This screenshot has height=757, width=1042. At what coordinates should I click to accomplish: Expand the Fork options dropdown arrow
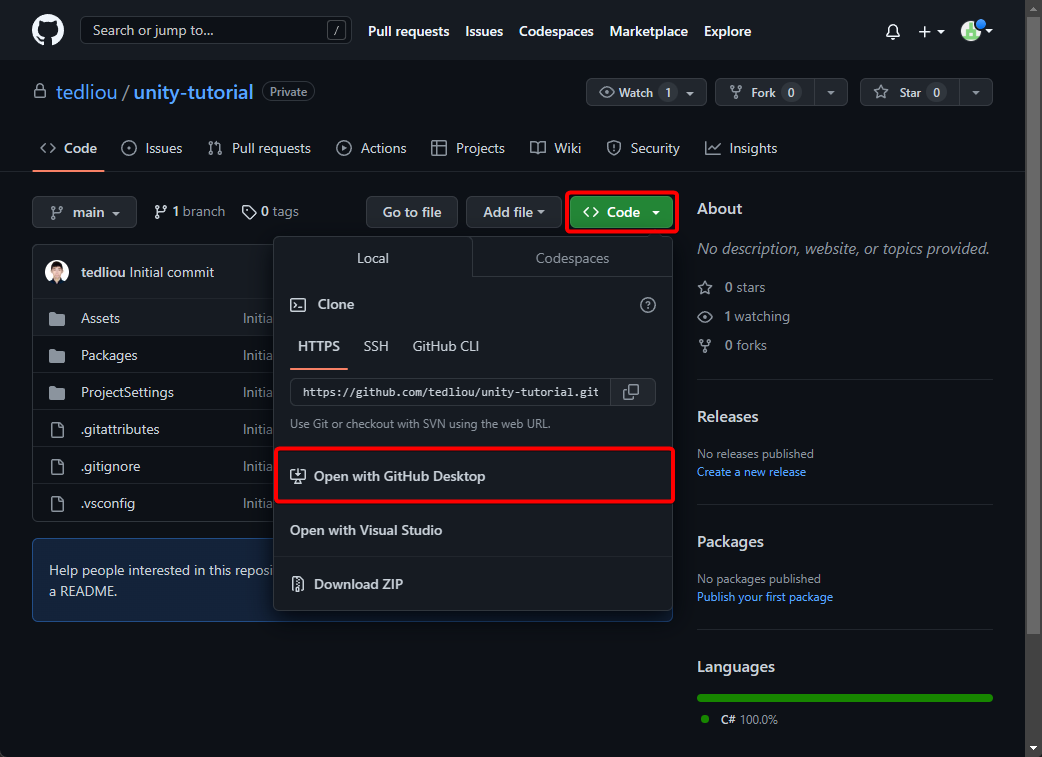[831, 92]
